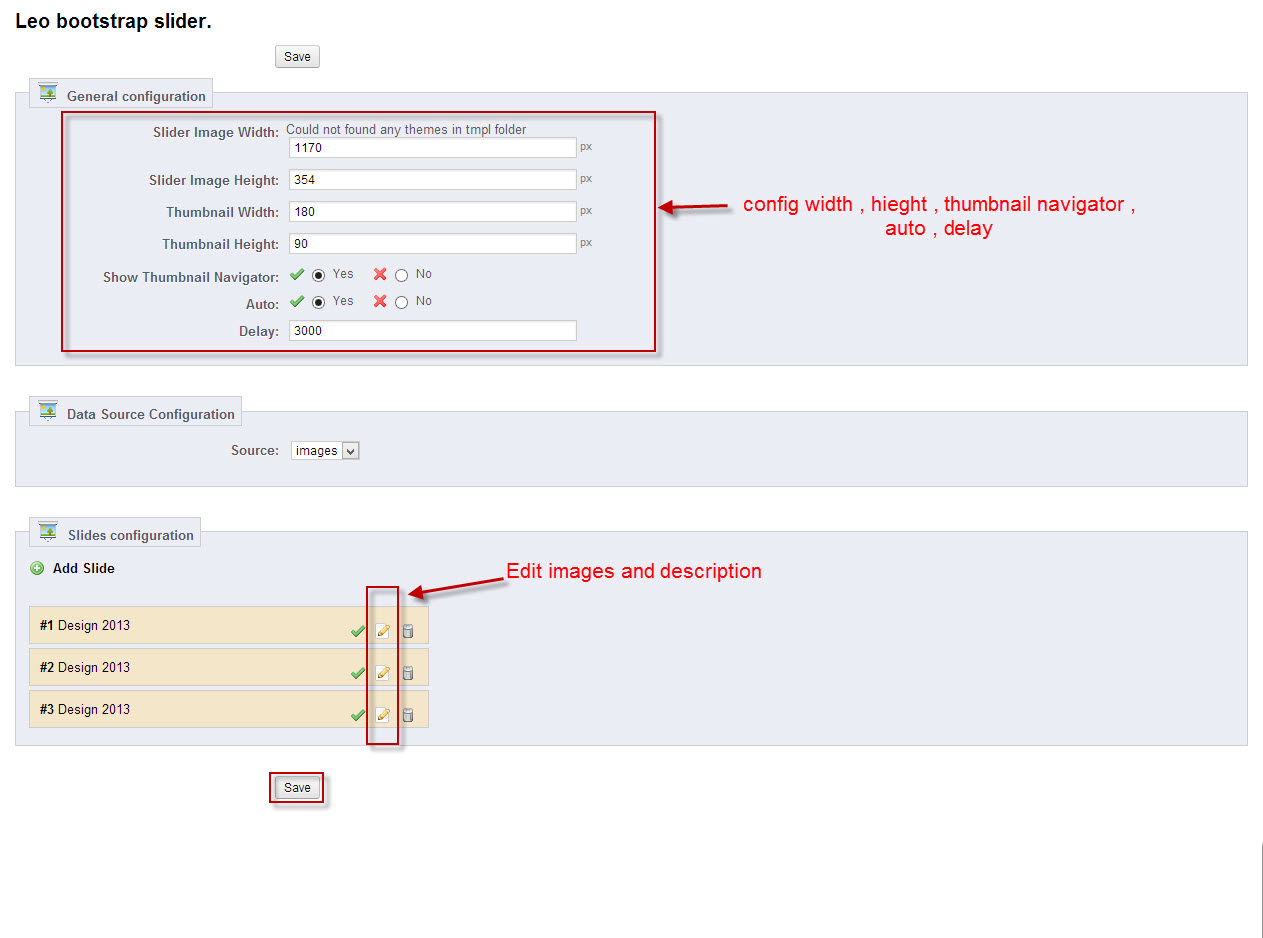Click green check icon beside Auto Yes

click(x=297, y=301)
